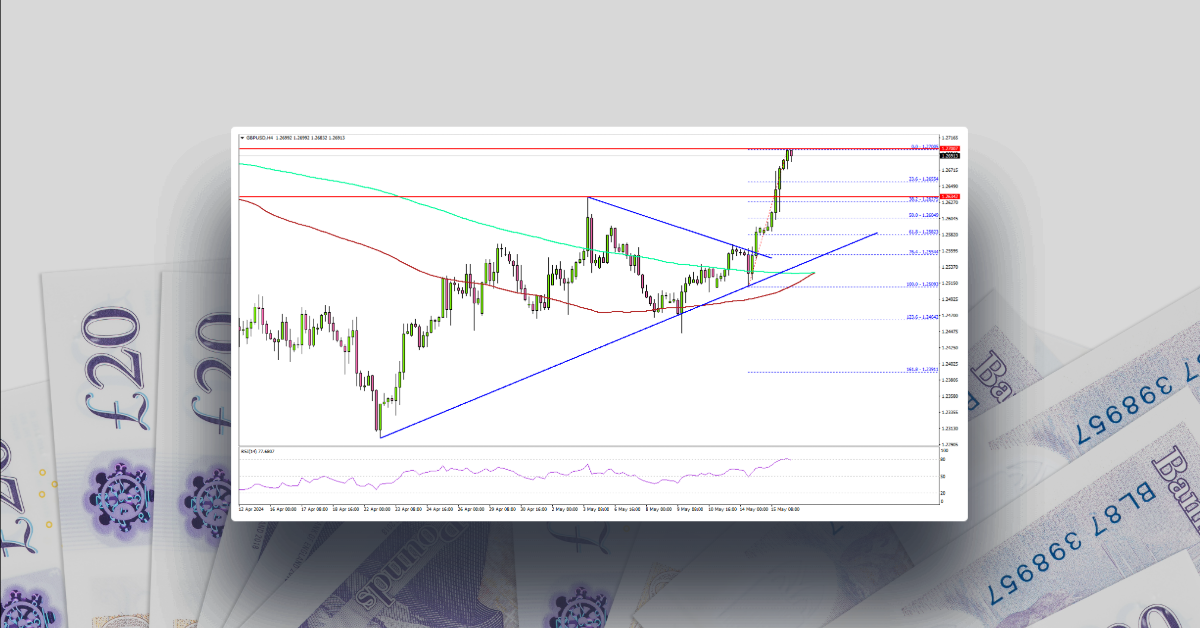Click the GBPUSD,H4 chart title text
This screenshot has height=628, width=1200.
point(272,138)
